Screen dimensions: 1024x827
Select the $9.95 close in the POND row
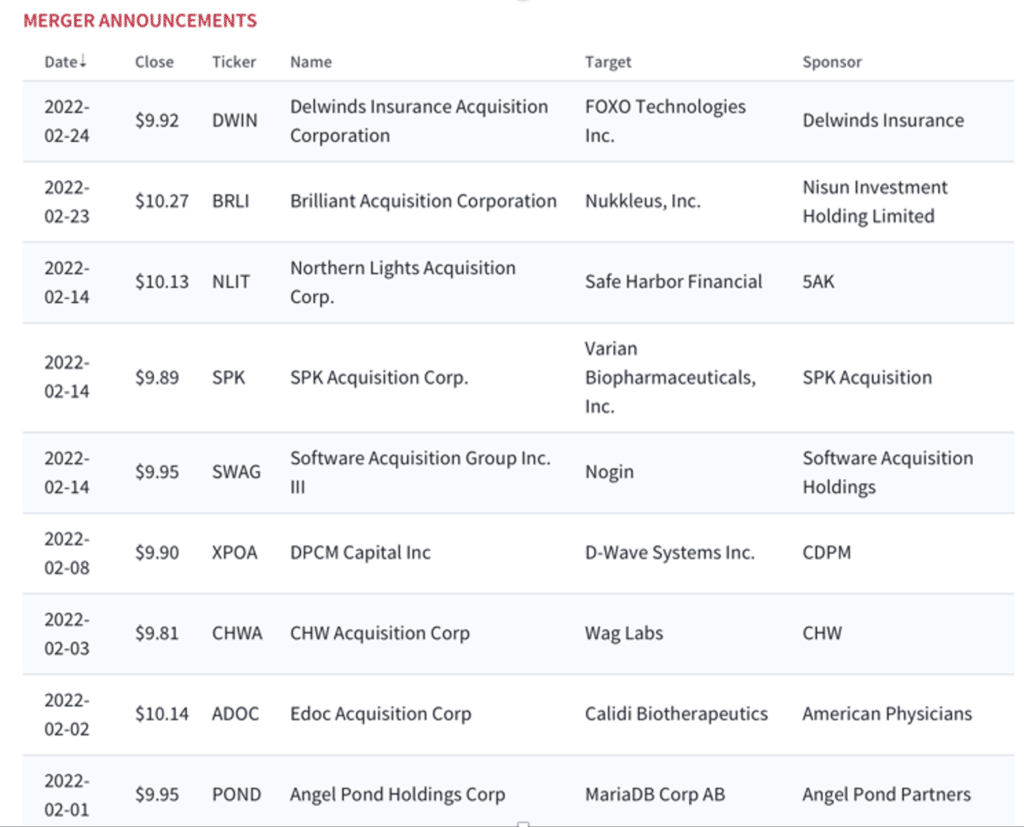tap(157, 794)
